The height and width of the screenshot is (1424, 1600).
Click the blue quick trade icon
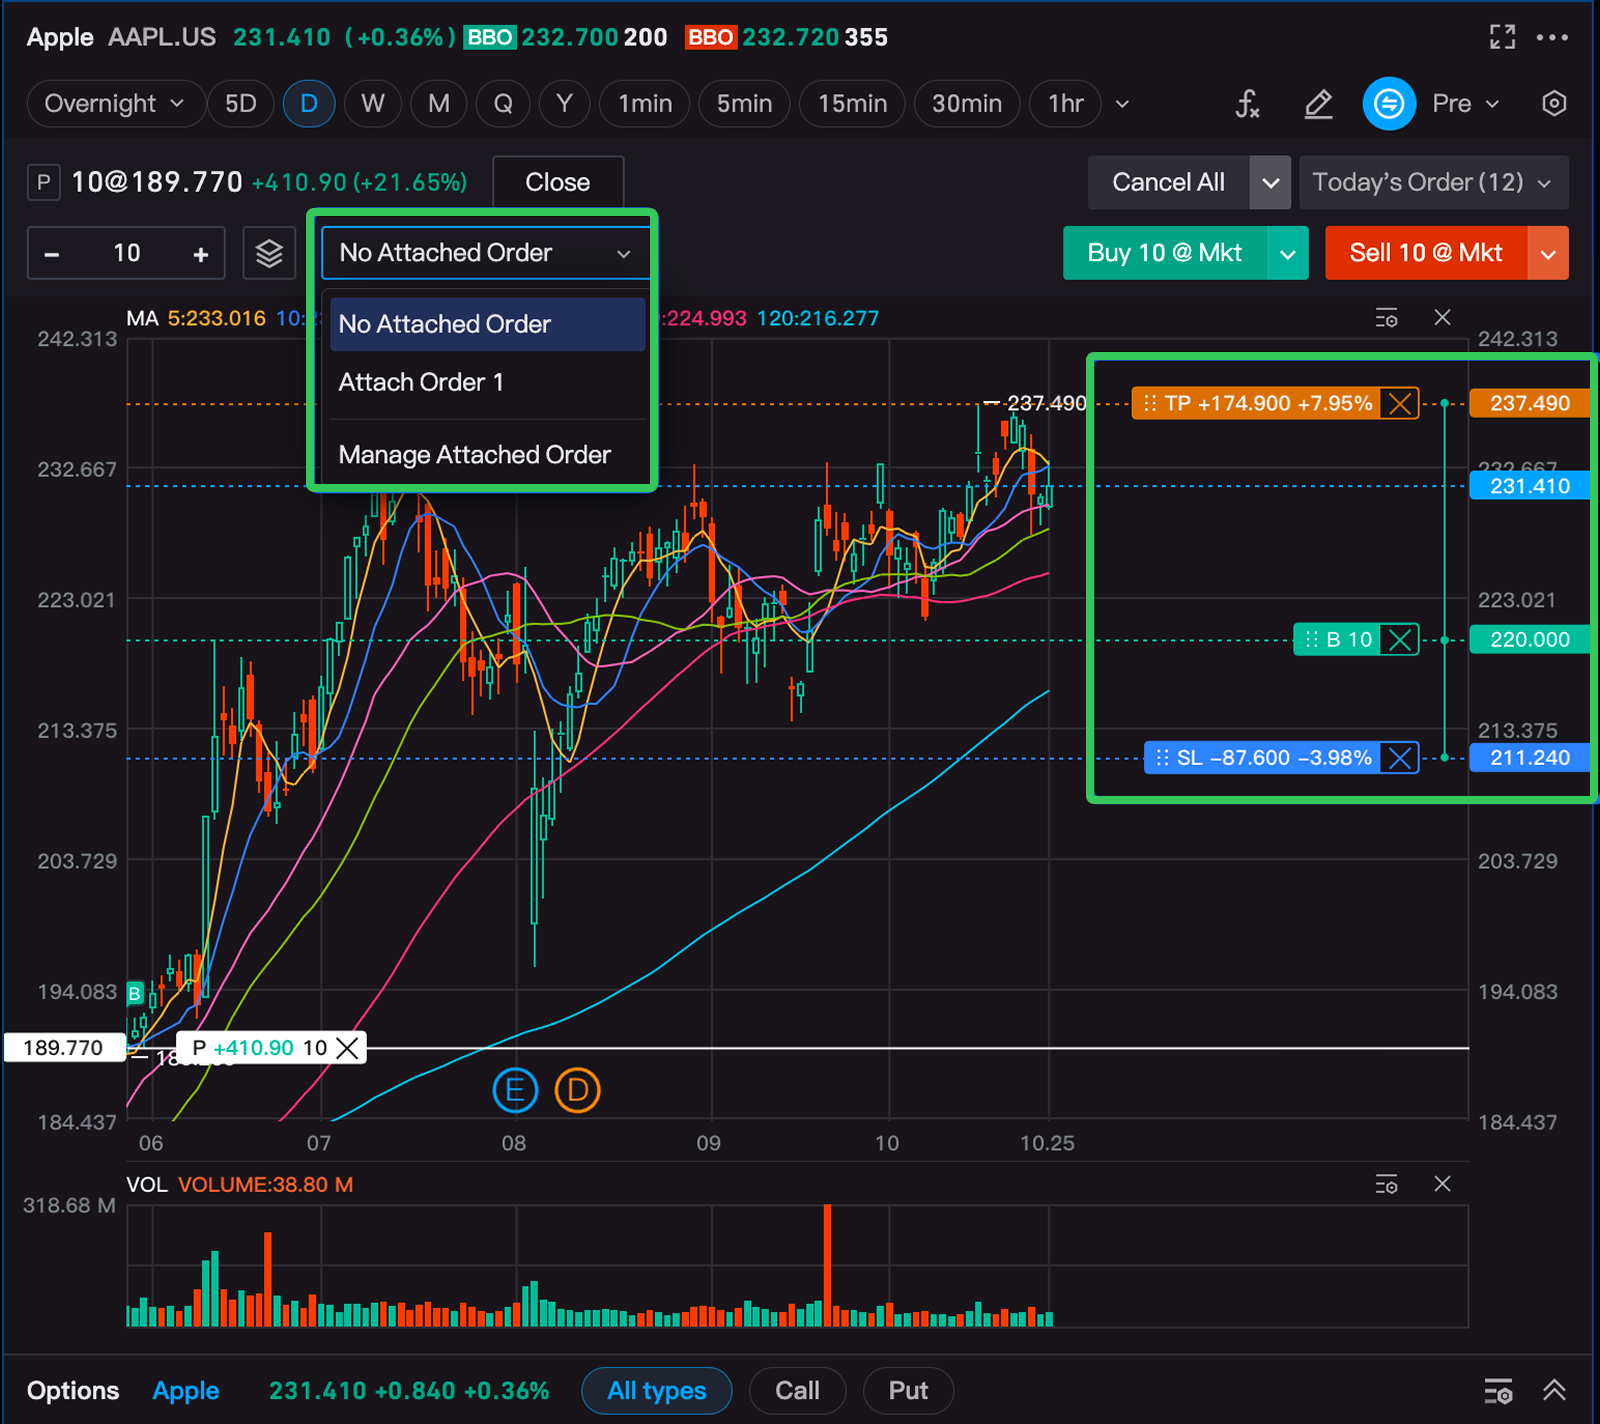(x=1389, y=104)
